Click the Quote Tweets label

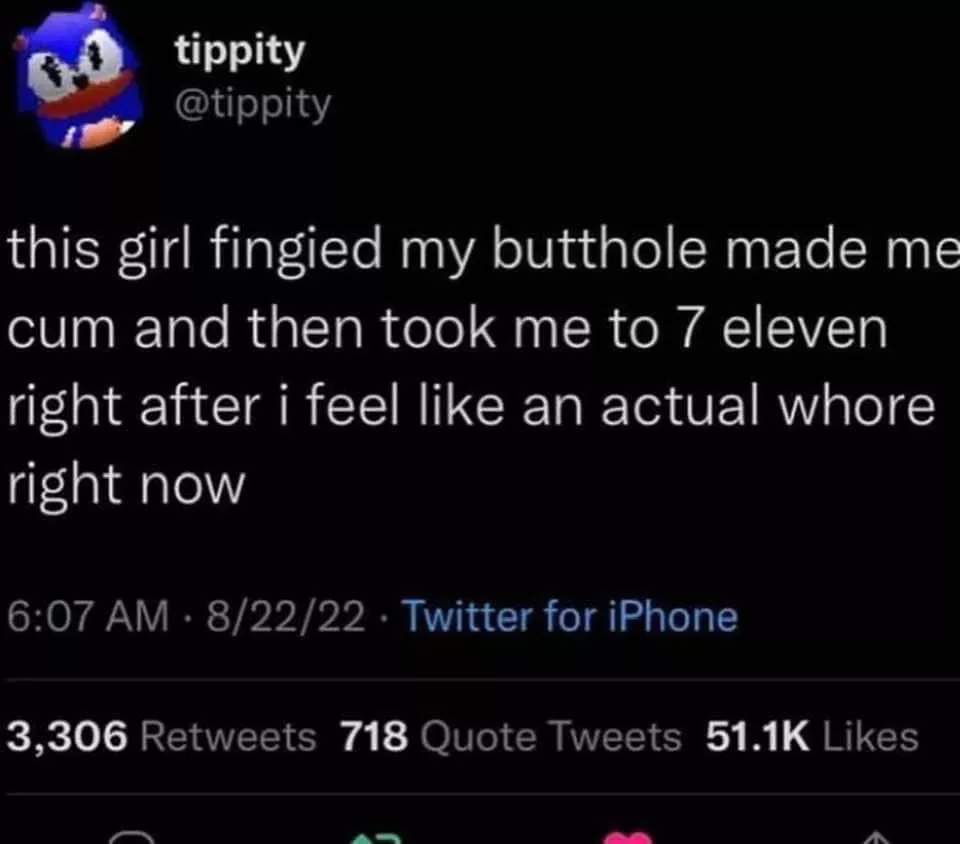point(551,738)
